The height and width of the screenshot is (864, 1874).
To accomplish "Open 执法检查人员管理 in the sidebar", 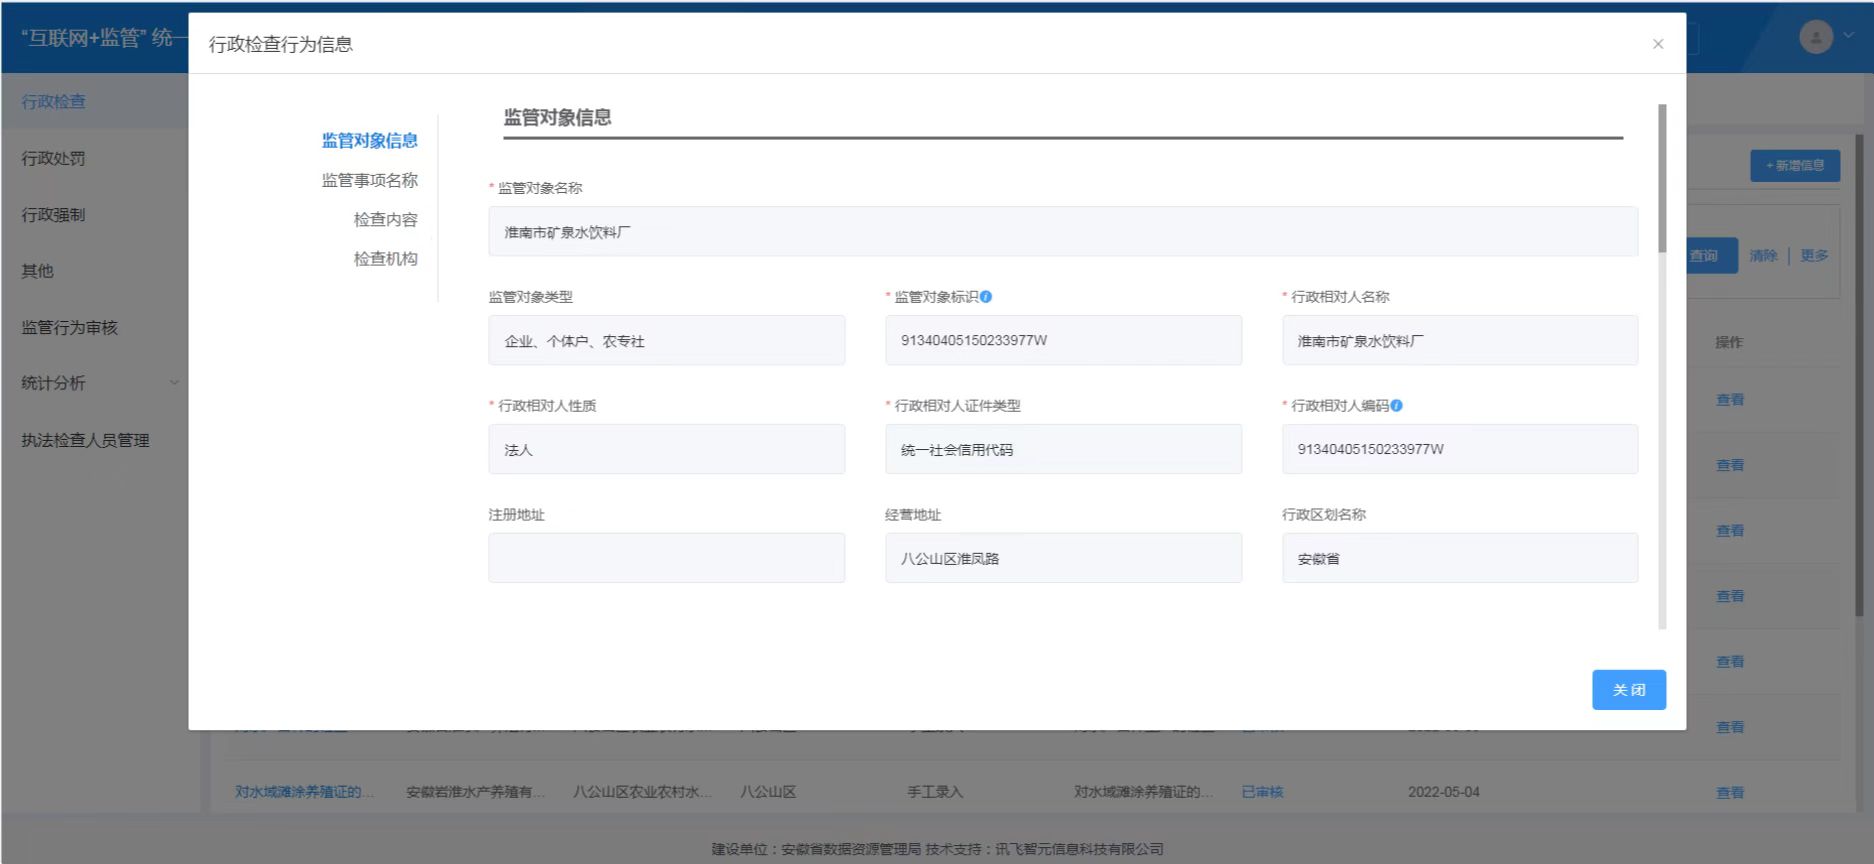I will pyautogui.click(x=86, y=440).
